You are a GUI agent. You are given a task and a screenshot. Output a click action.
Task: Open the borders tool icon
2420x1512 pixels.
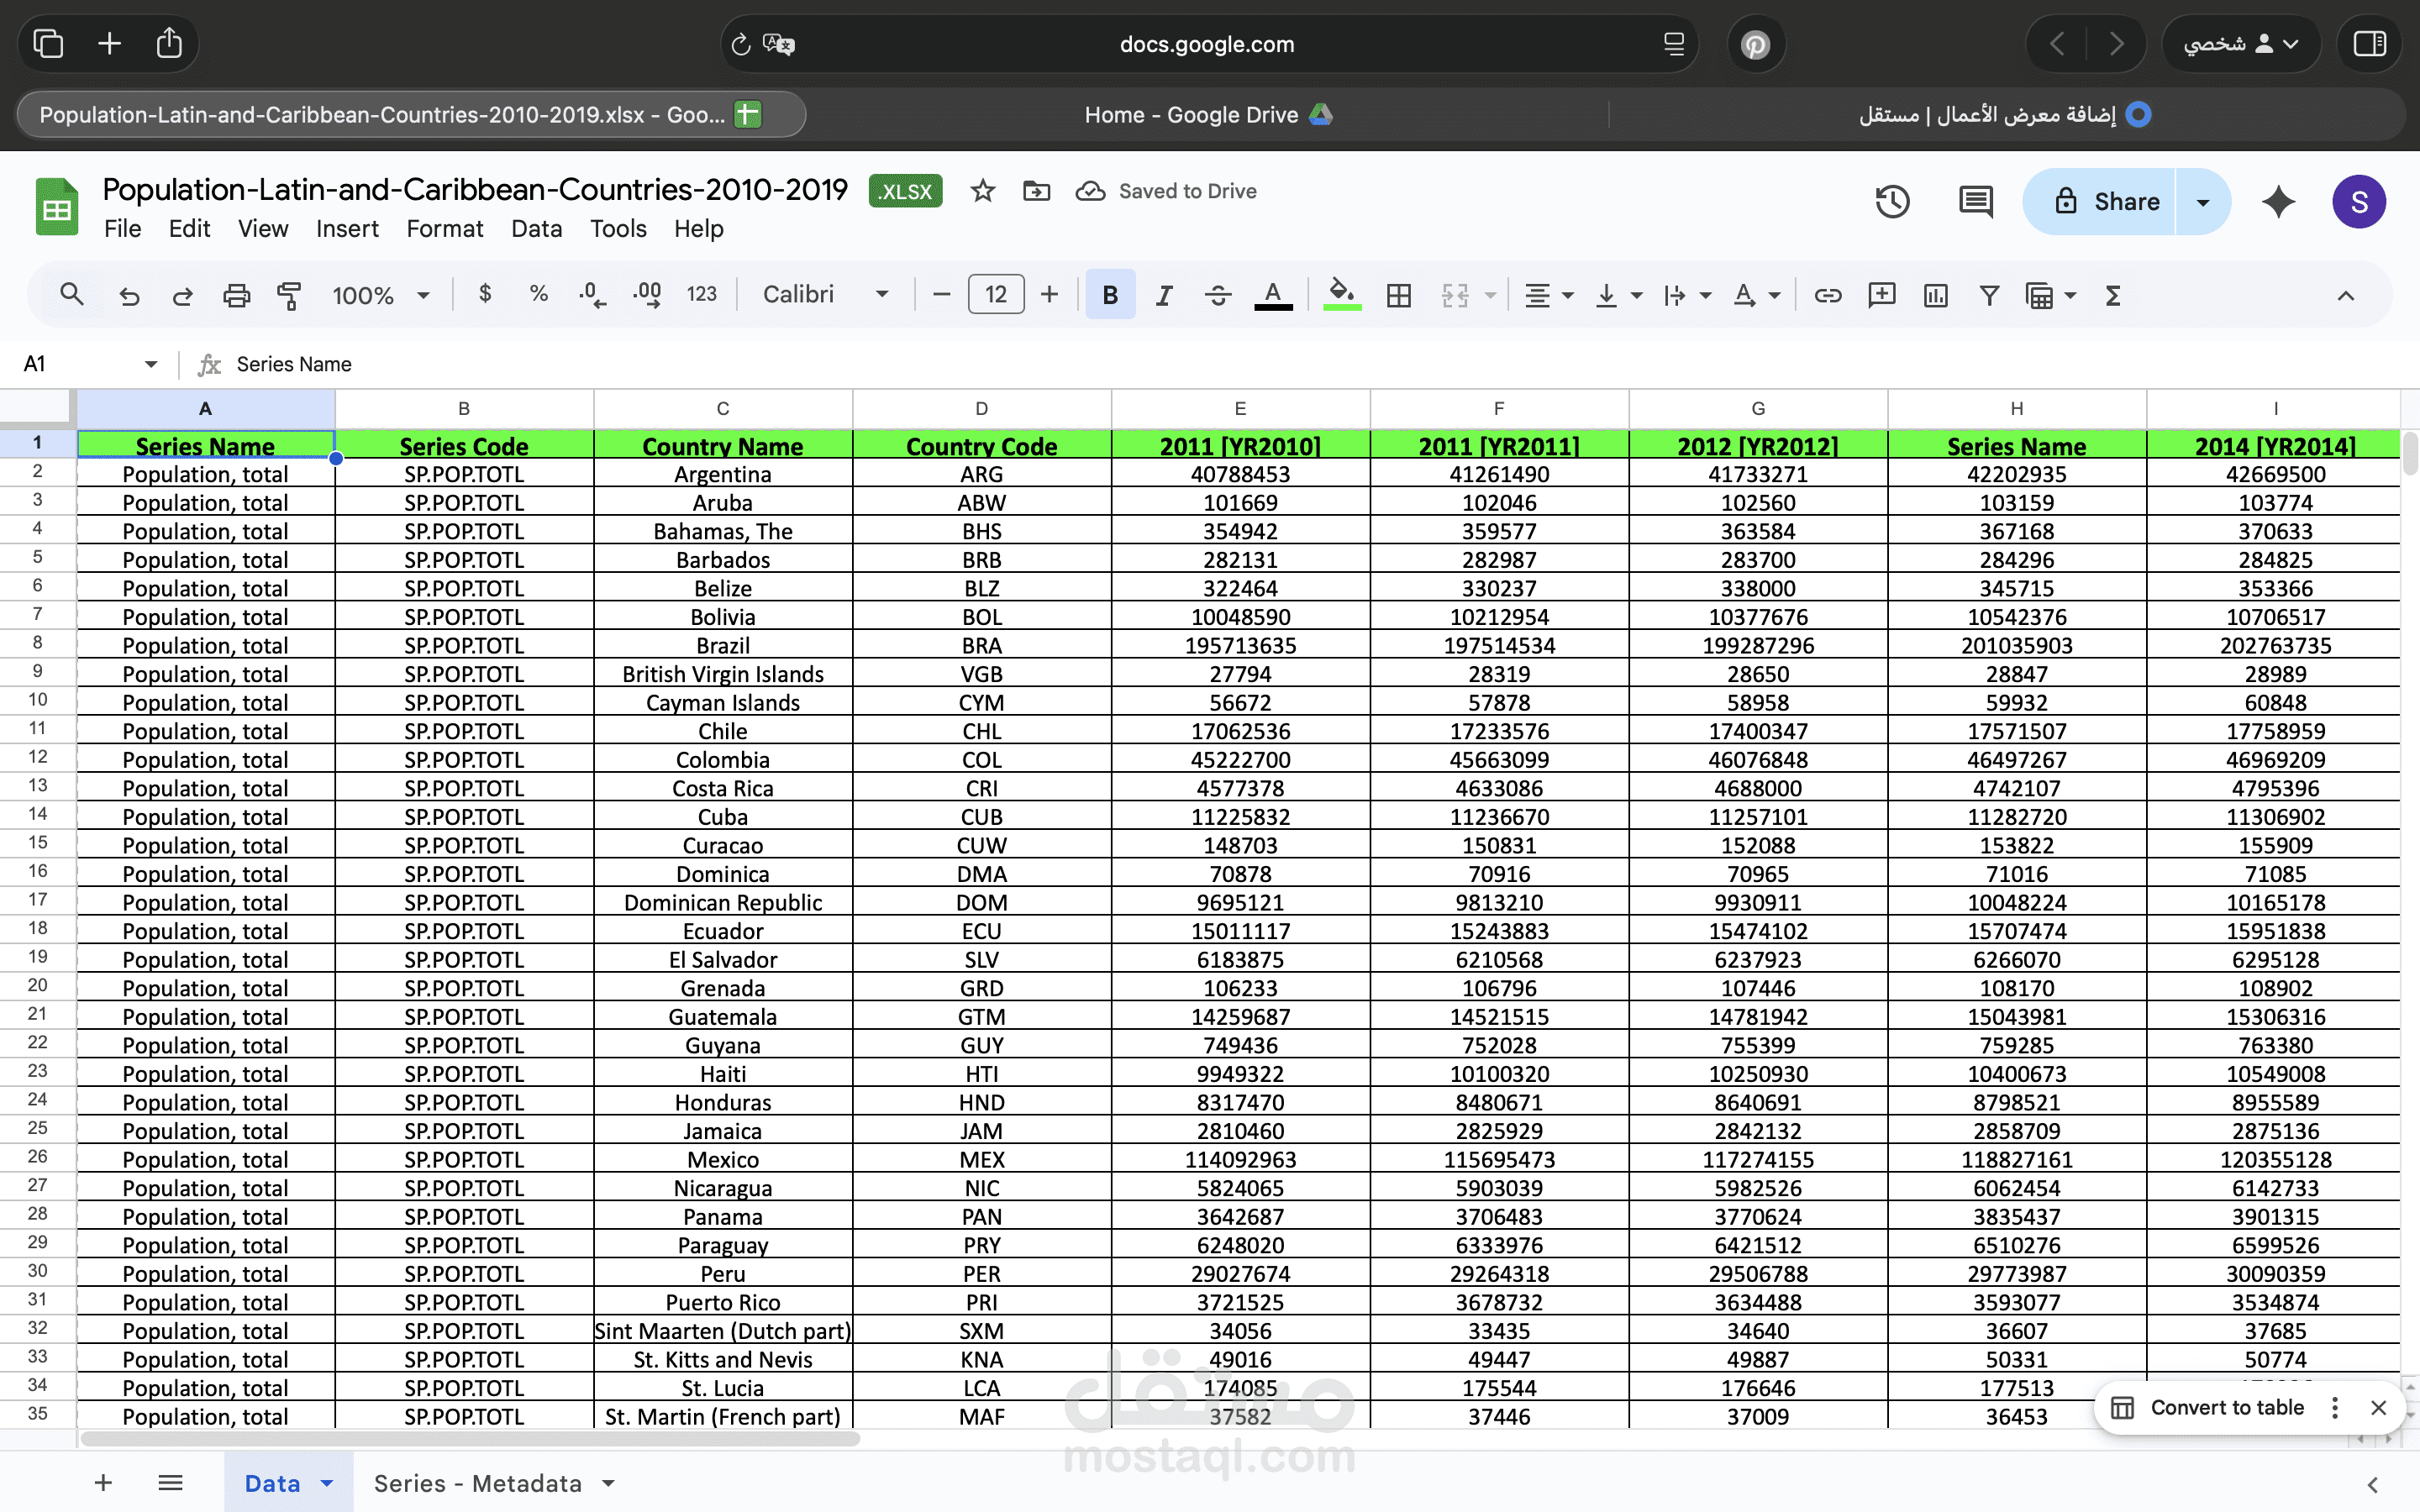point(1399,295)
